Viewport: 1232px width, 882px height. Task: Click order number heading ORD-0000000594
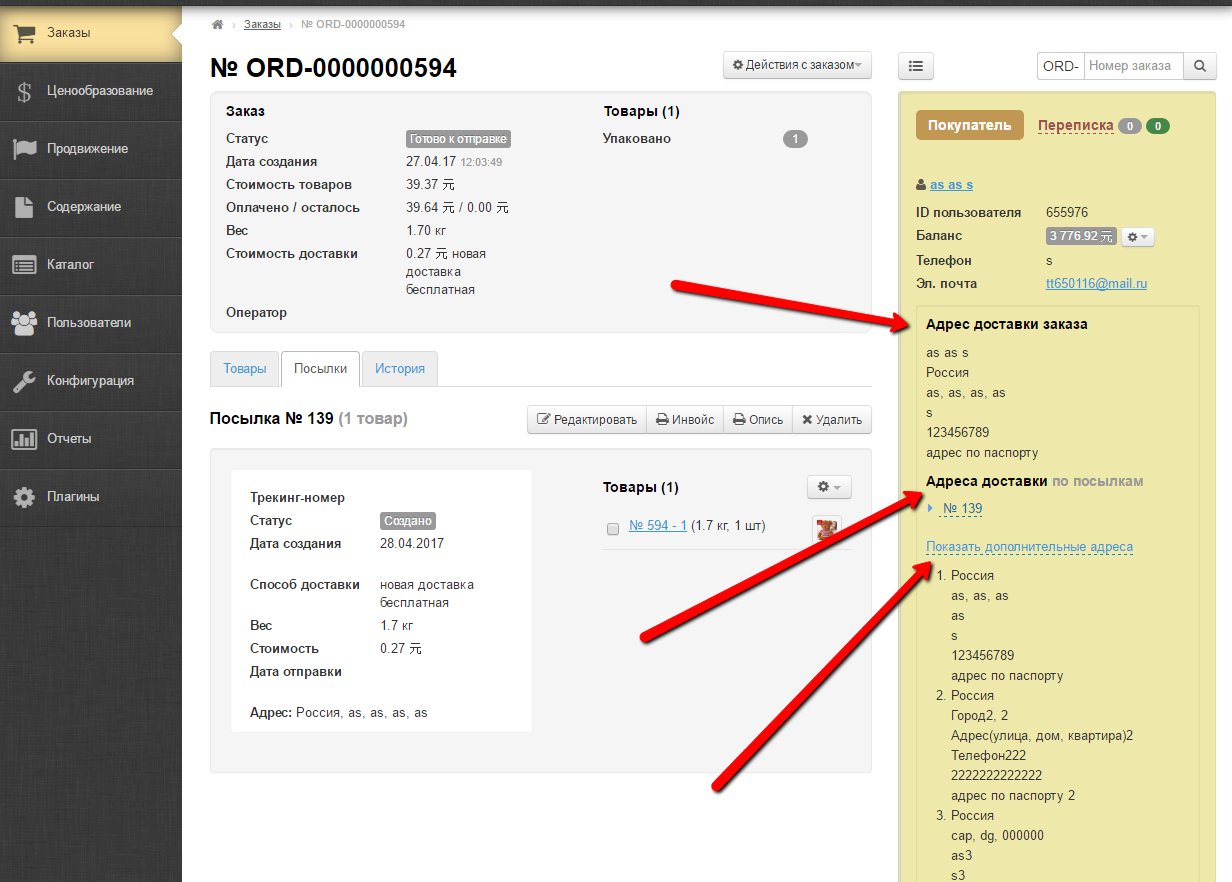coord(333,68)
